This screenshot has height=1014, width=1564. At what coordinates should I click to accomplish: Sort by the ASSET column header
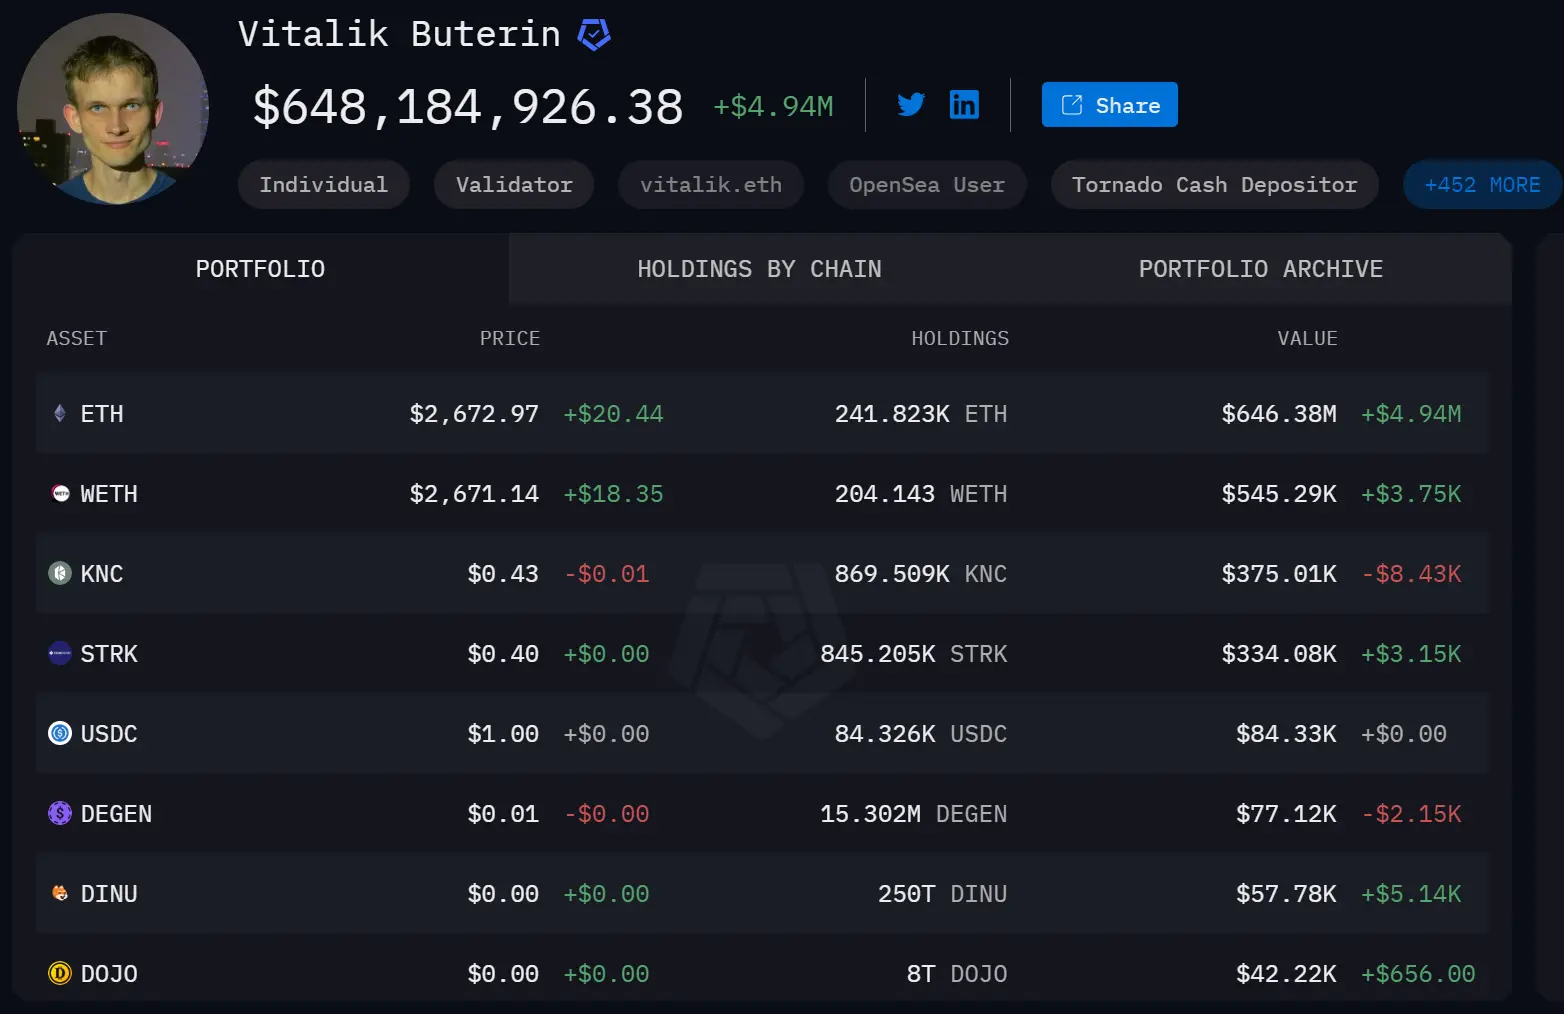76,338
